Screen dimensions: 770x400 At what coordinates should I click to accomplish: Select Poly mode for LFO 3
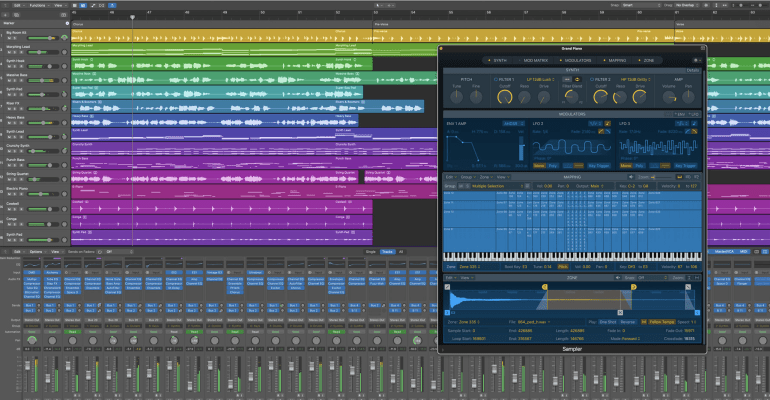[639, 166]
